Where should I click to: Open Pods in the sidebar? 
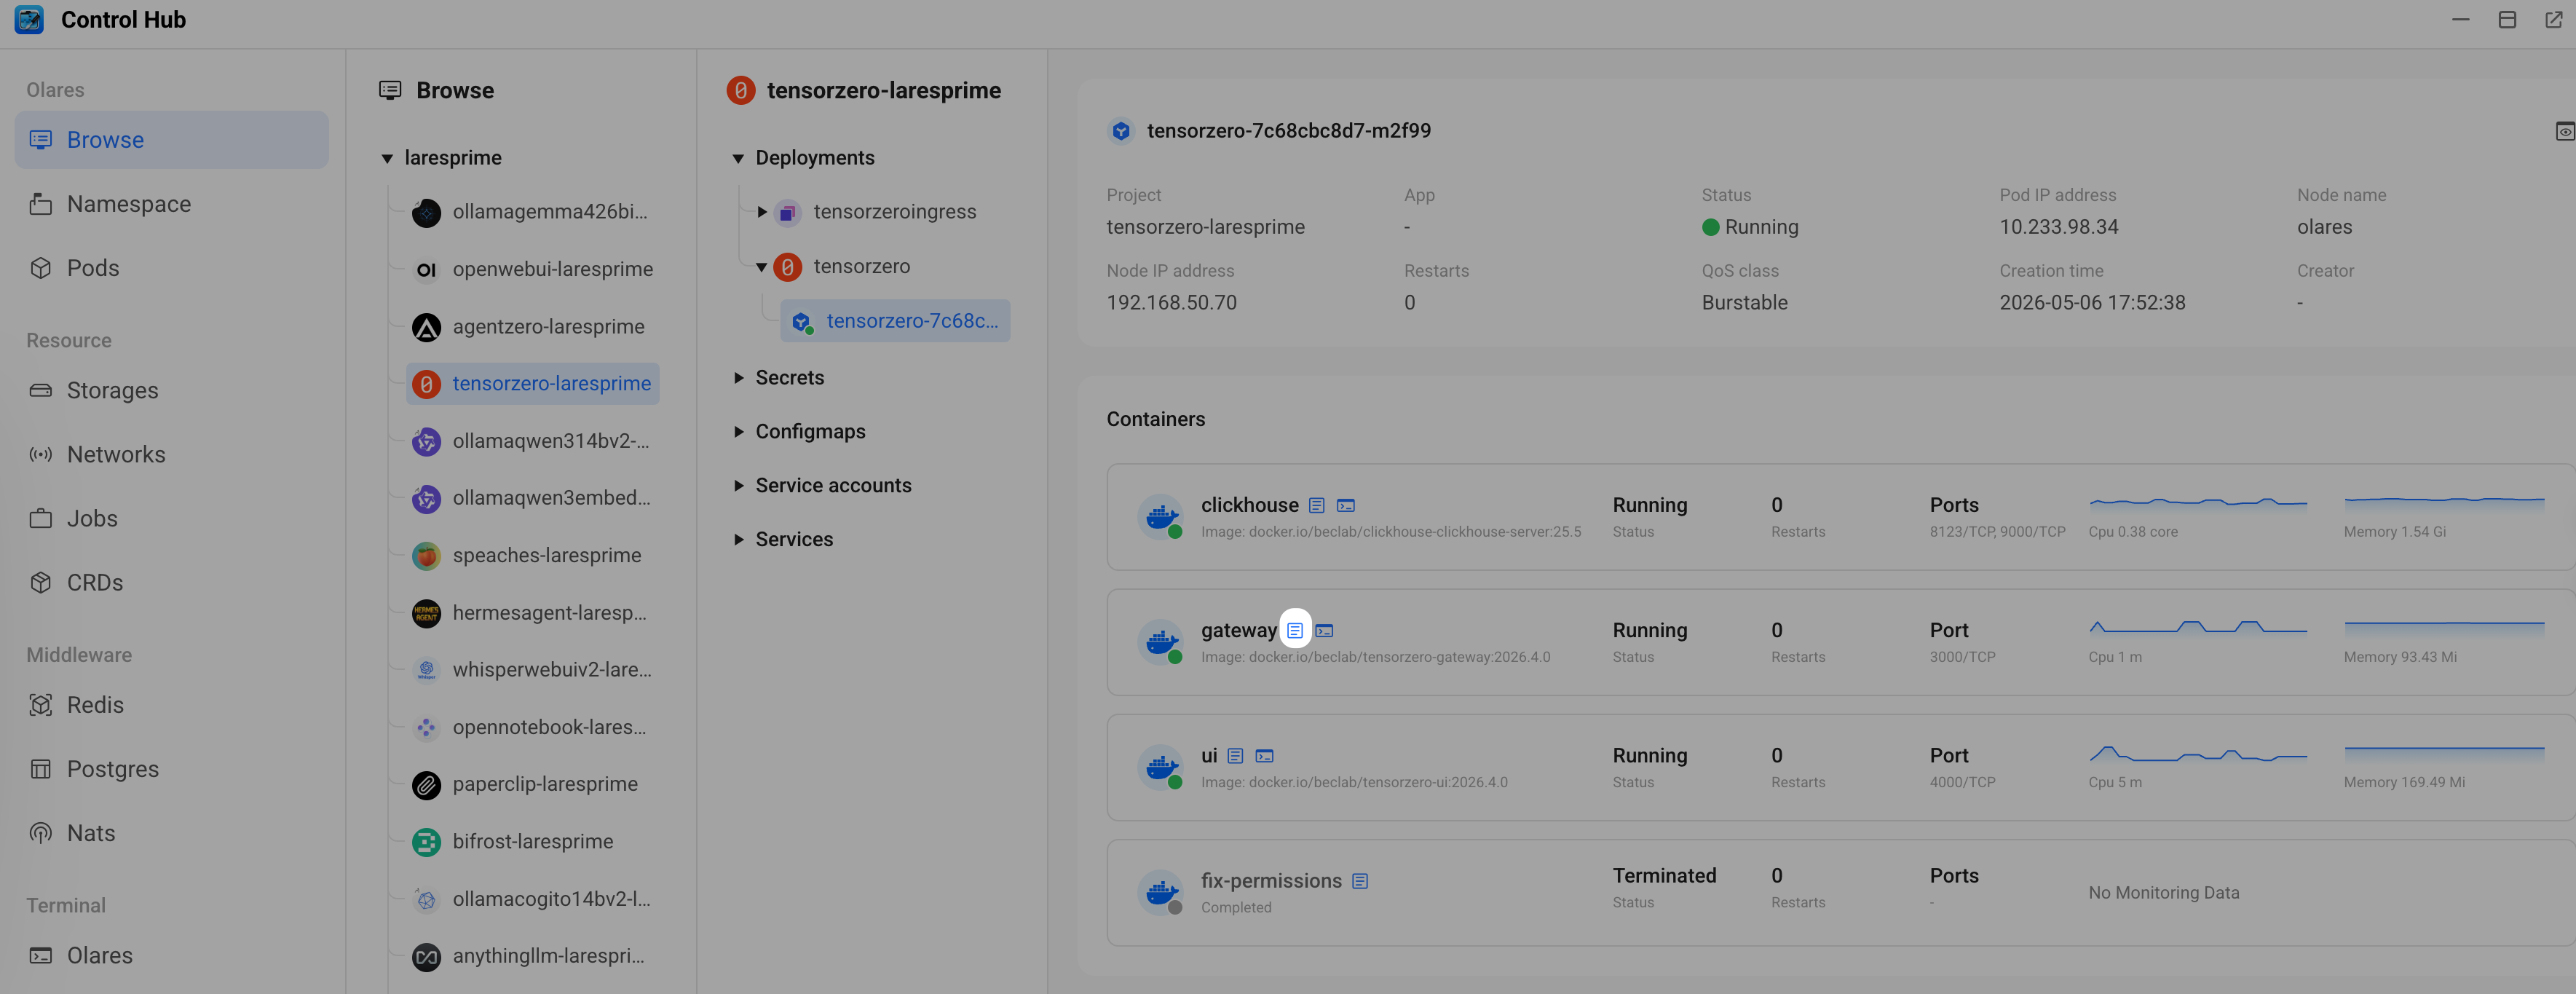tap(171, 268)
